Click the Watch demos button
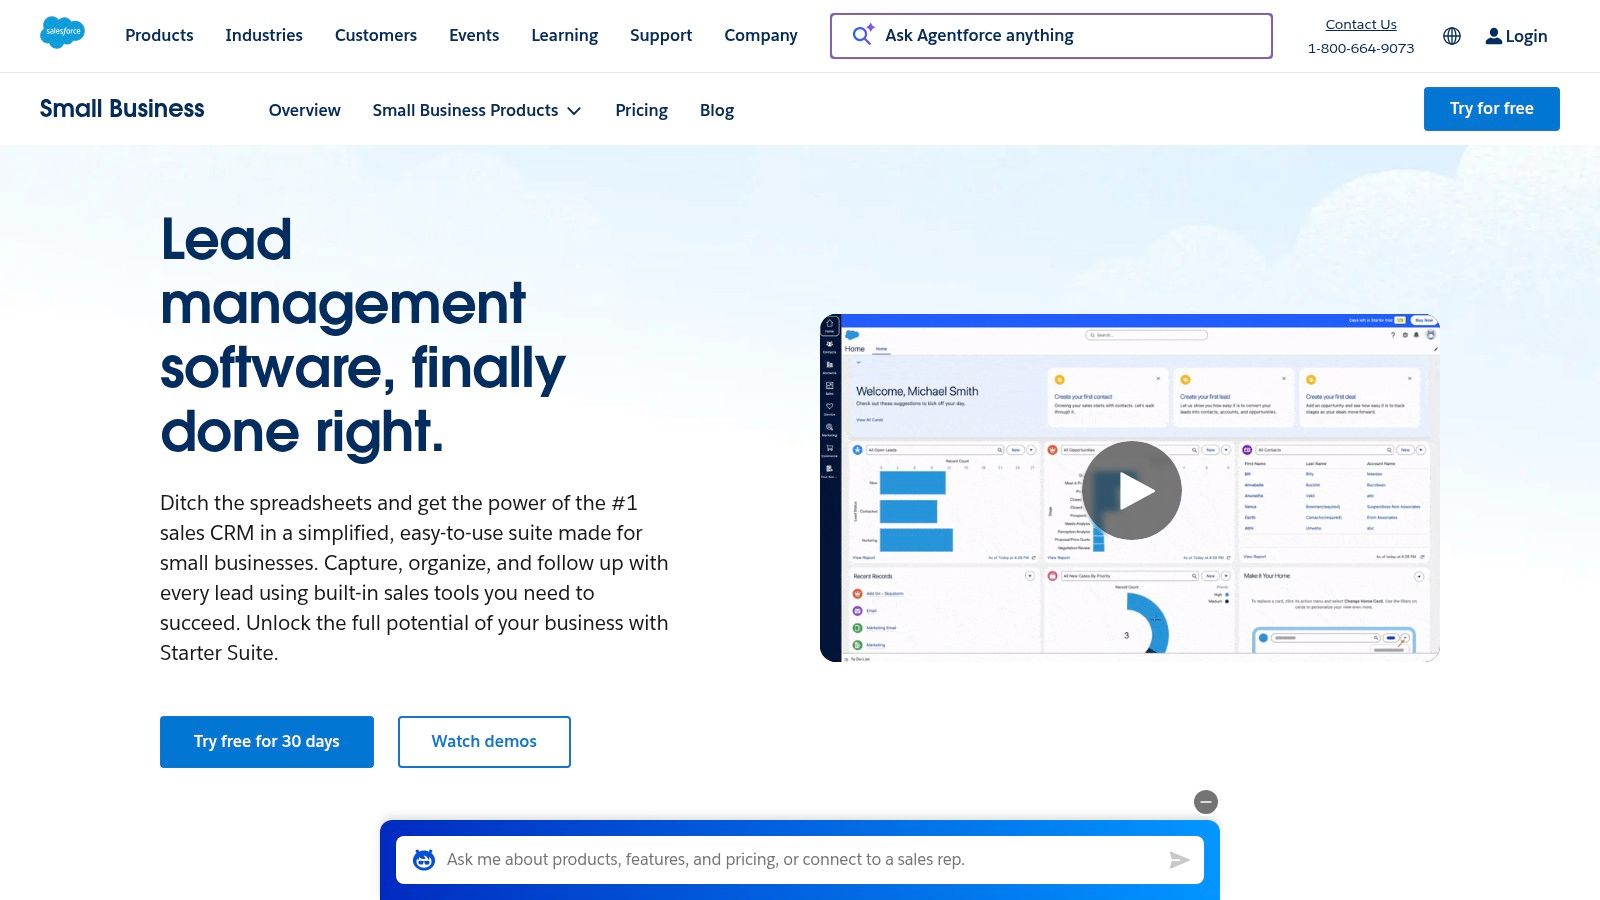Image resolution: width=1600 pixels, height=900 pixels. coord(484,741)
